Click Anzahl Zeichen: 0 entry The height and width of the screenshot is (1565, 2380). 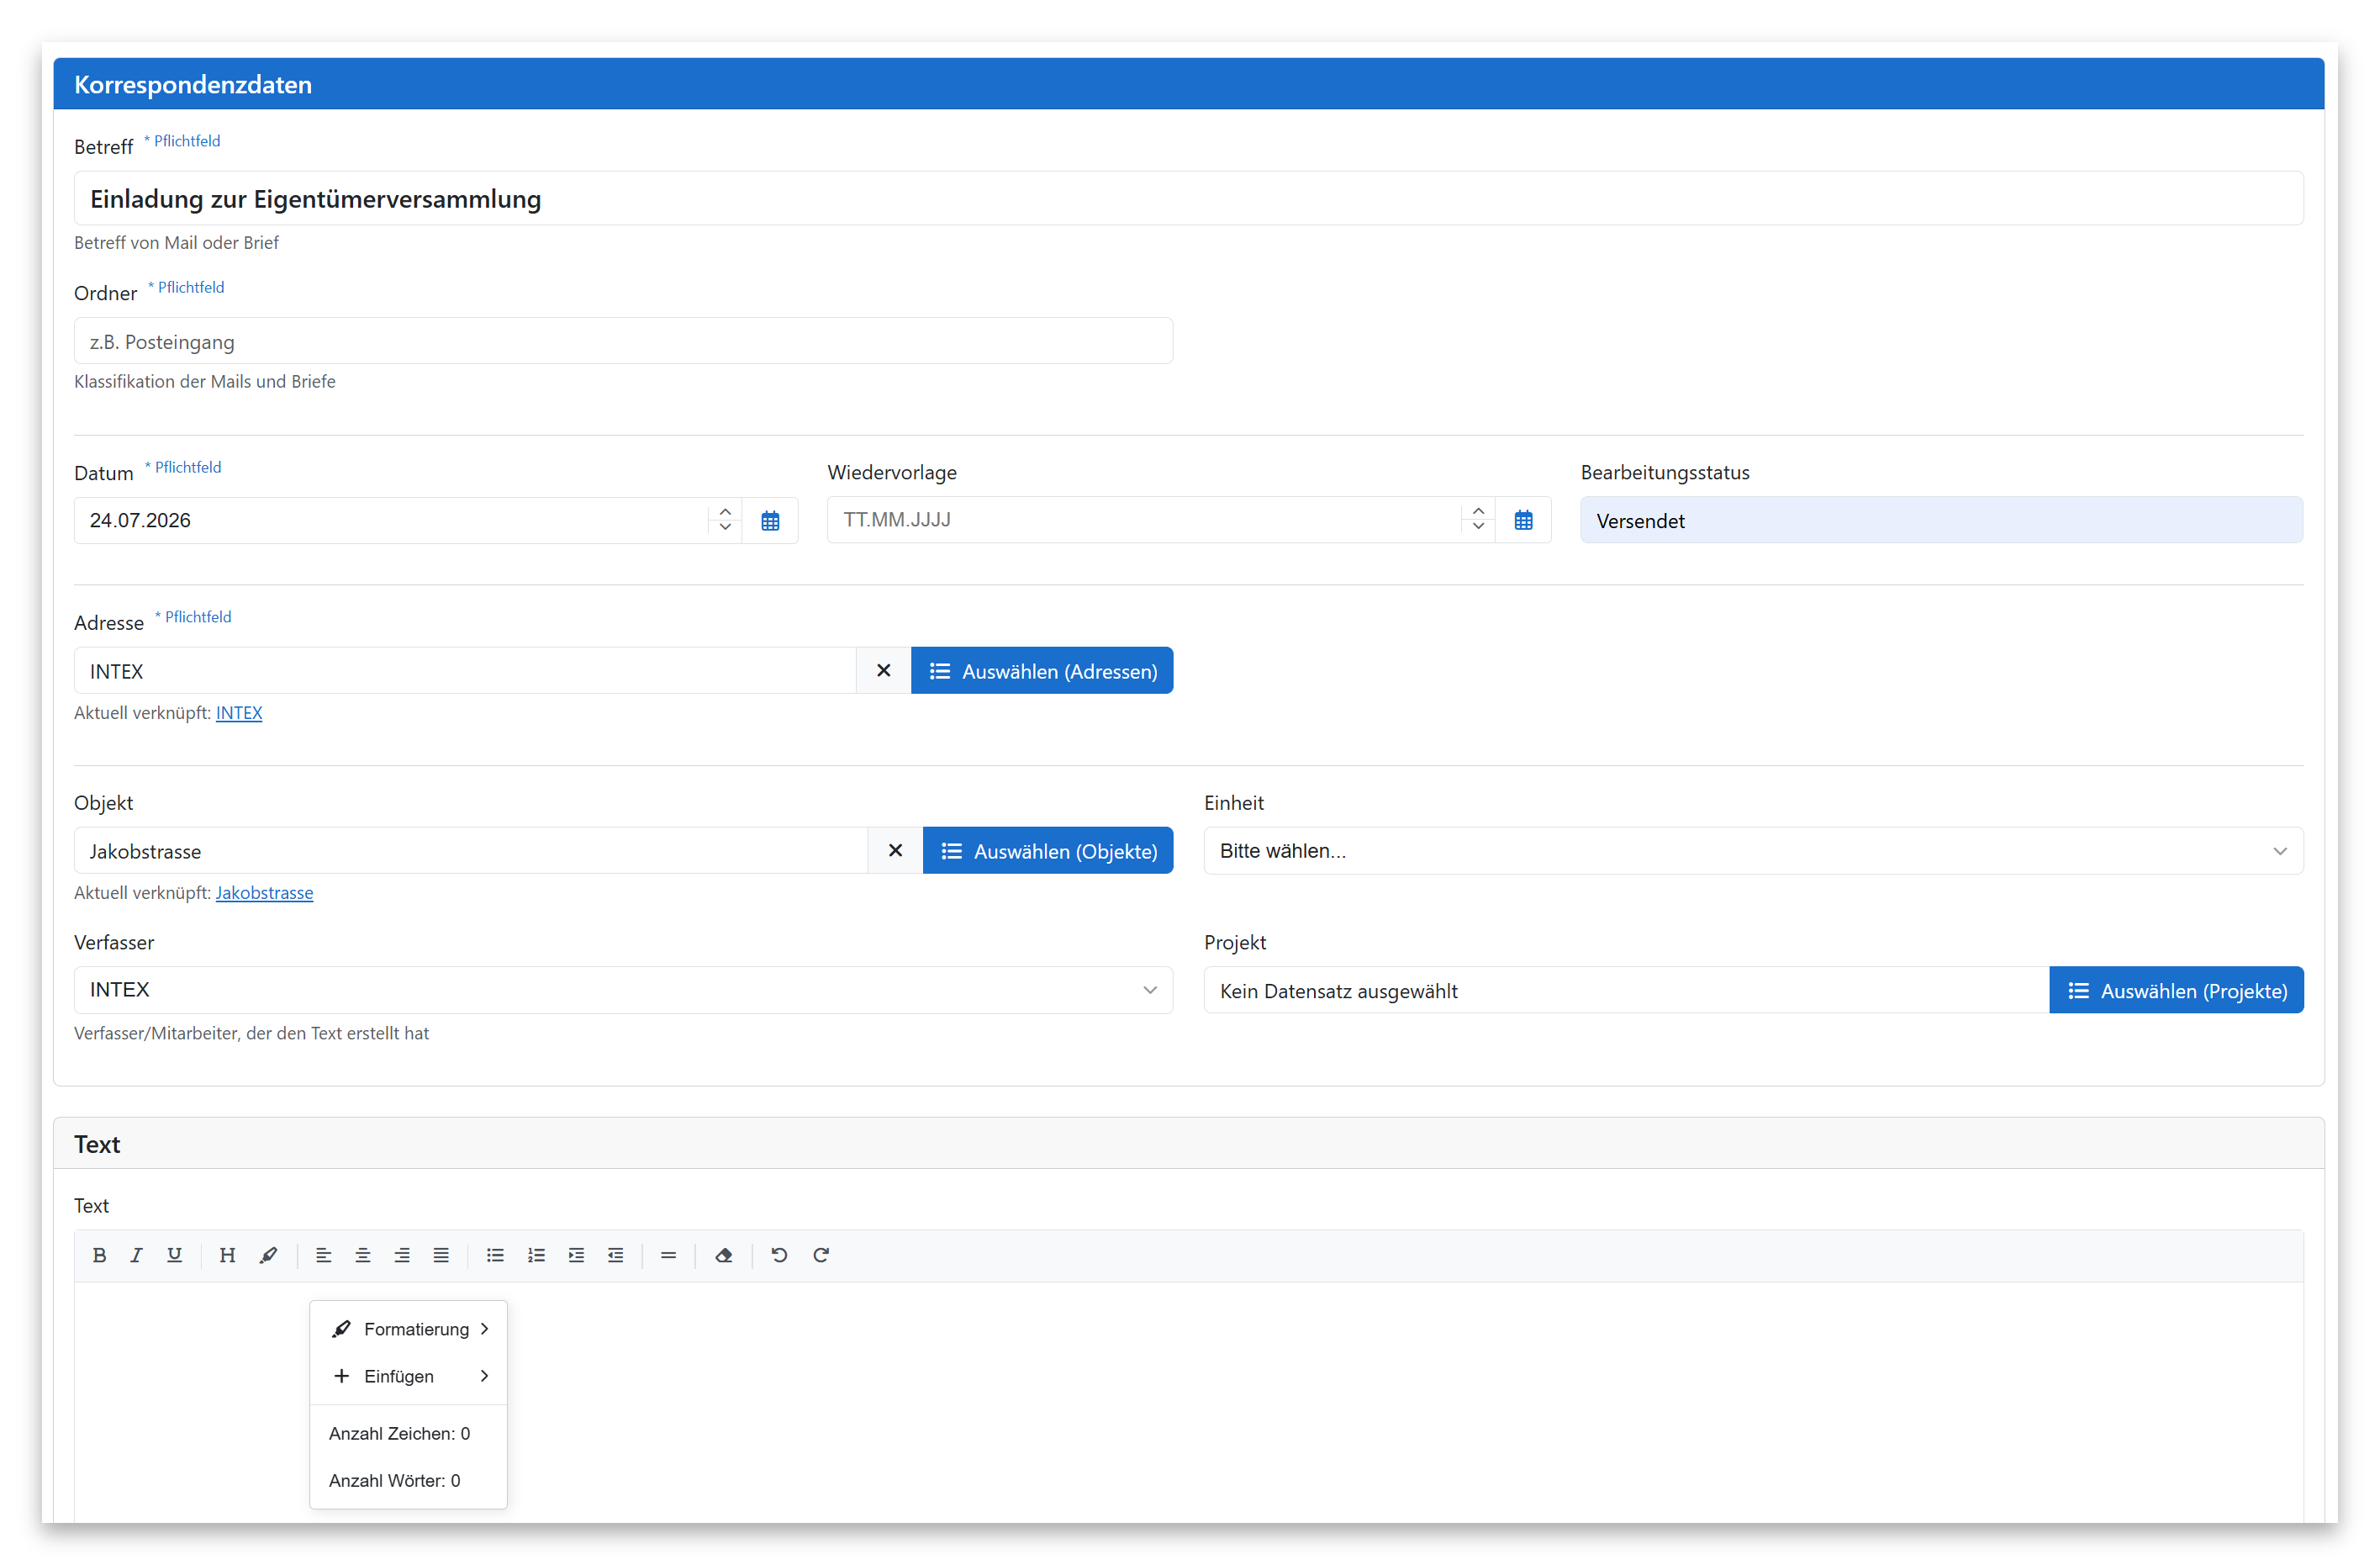[x=399, y=1433]
